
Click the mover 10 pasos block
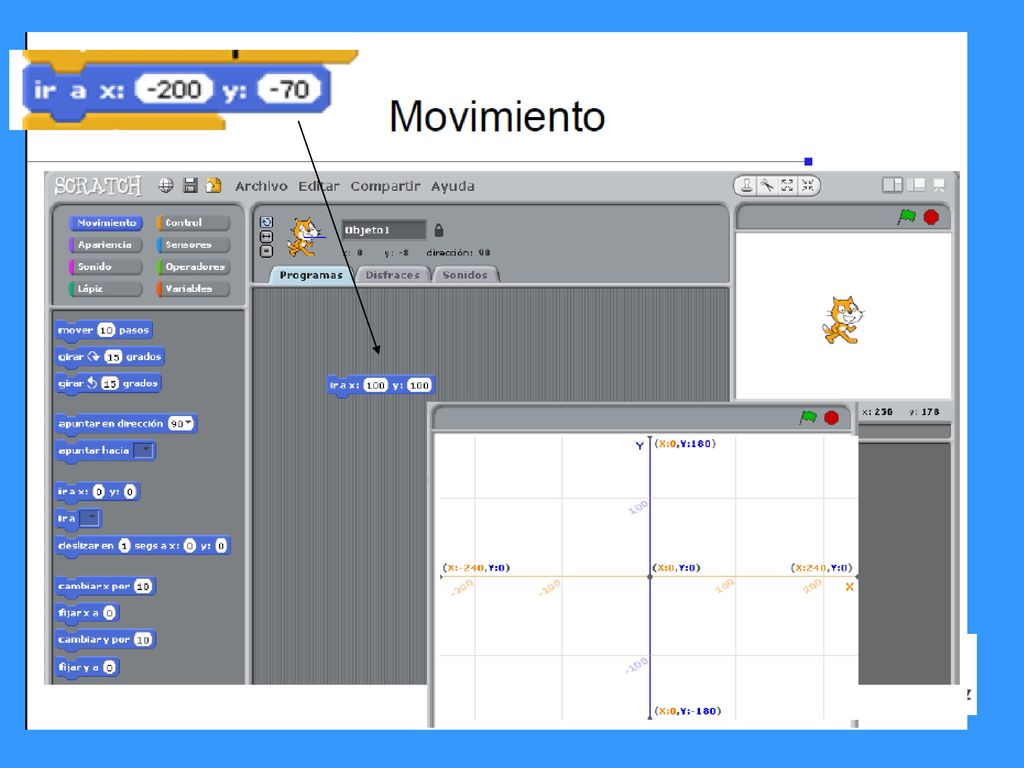click(x=104, y=330)
